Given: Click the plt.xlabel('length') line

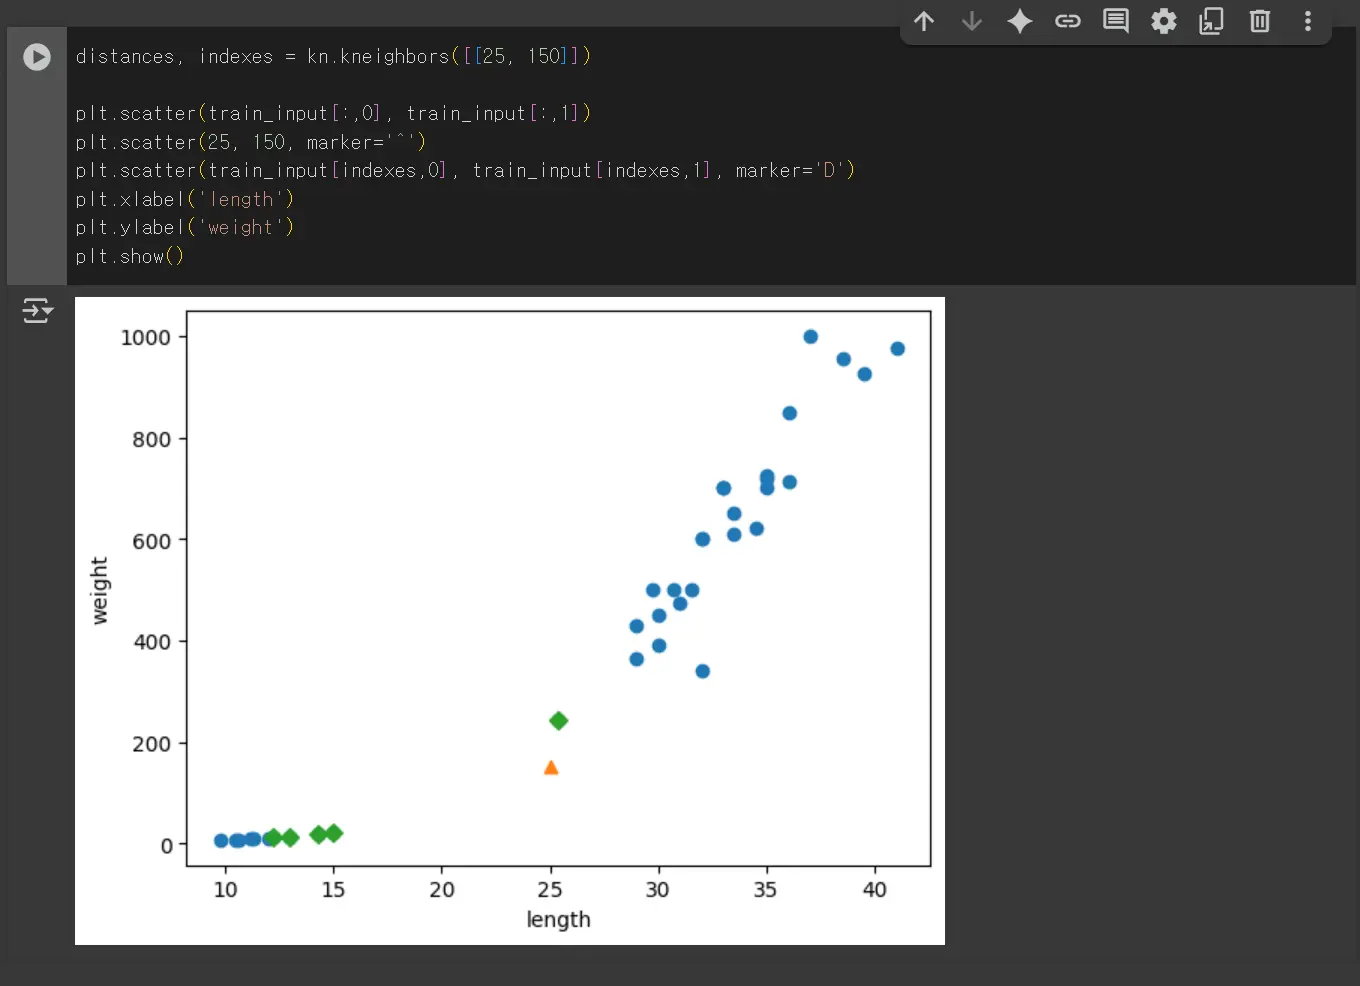Looking at the screenshot, I should click(x=184, y=200).
